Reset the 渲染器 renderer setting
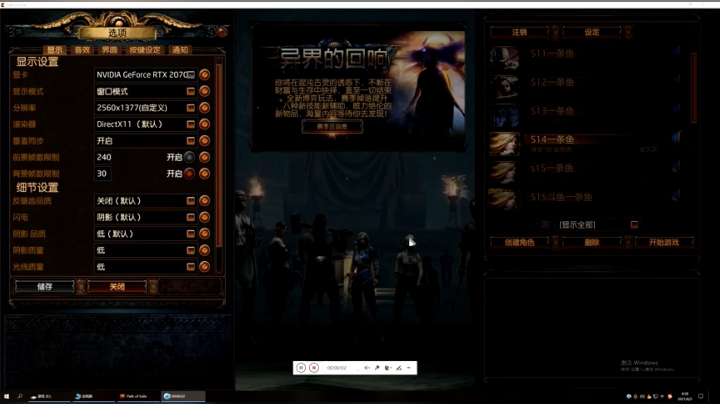This screenshot has width=720, height=404. tap(205, 124)
